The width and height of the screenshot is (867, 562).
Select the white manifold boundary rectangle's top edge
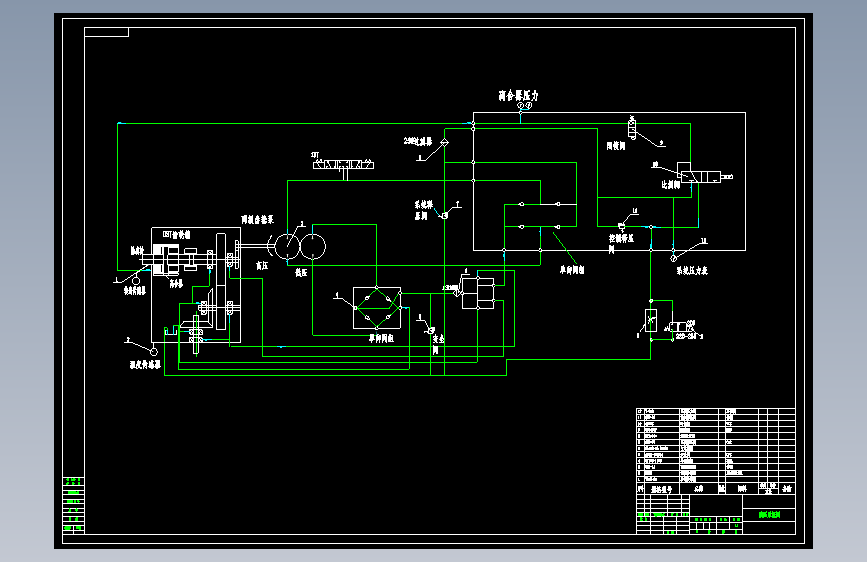609,112
